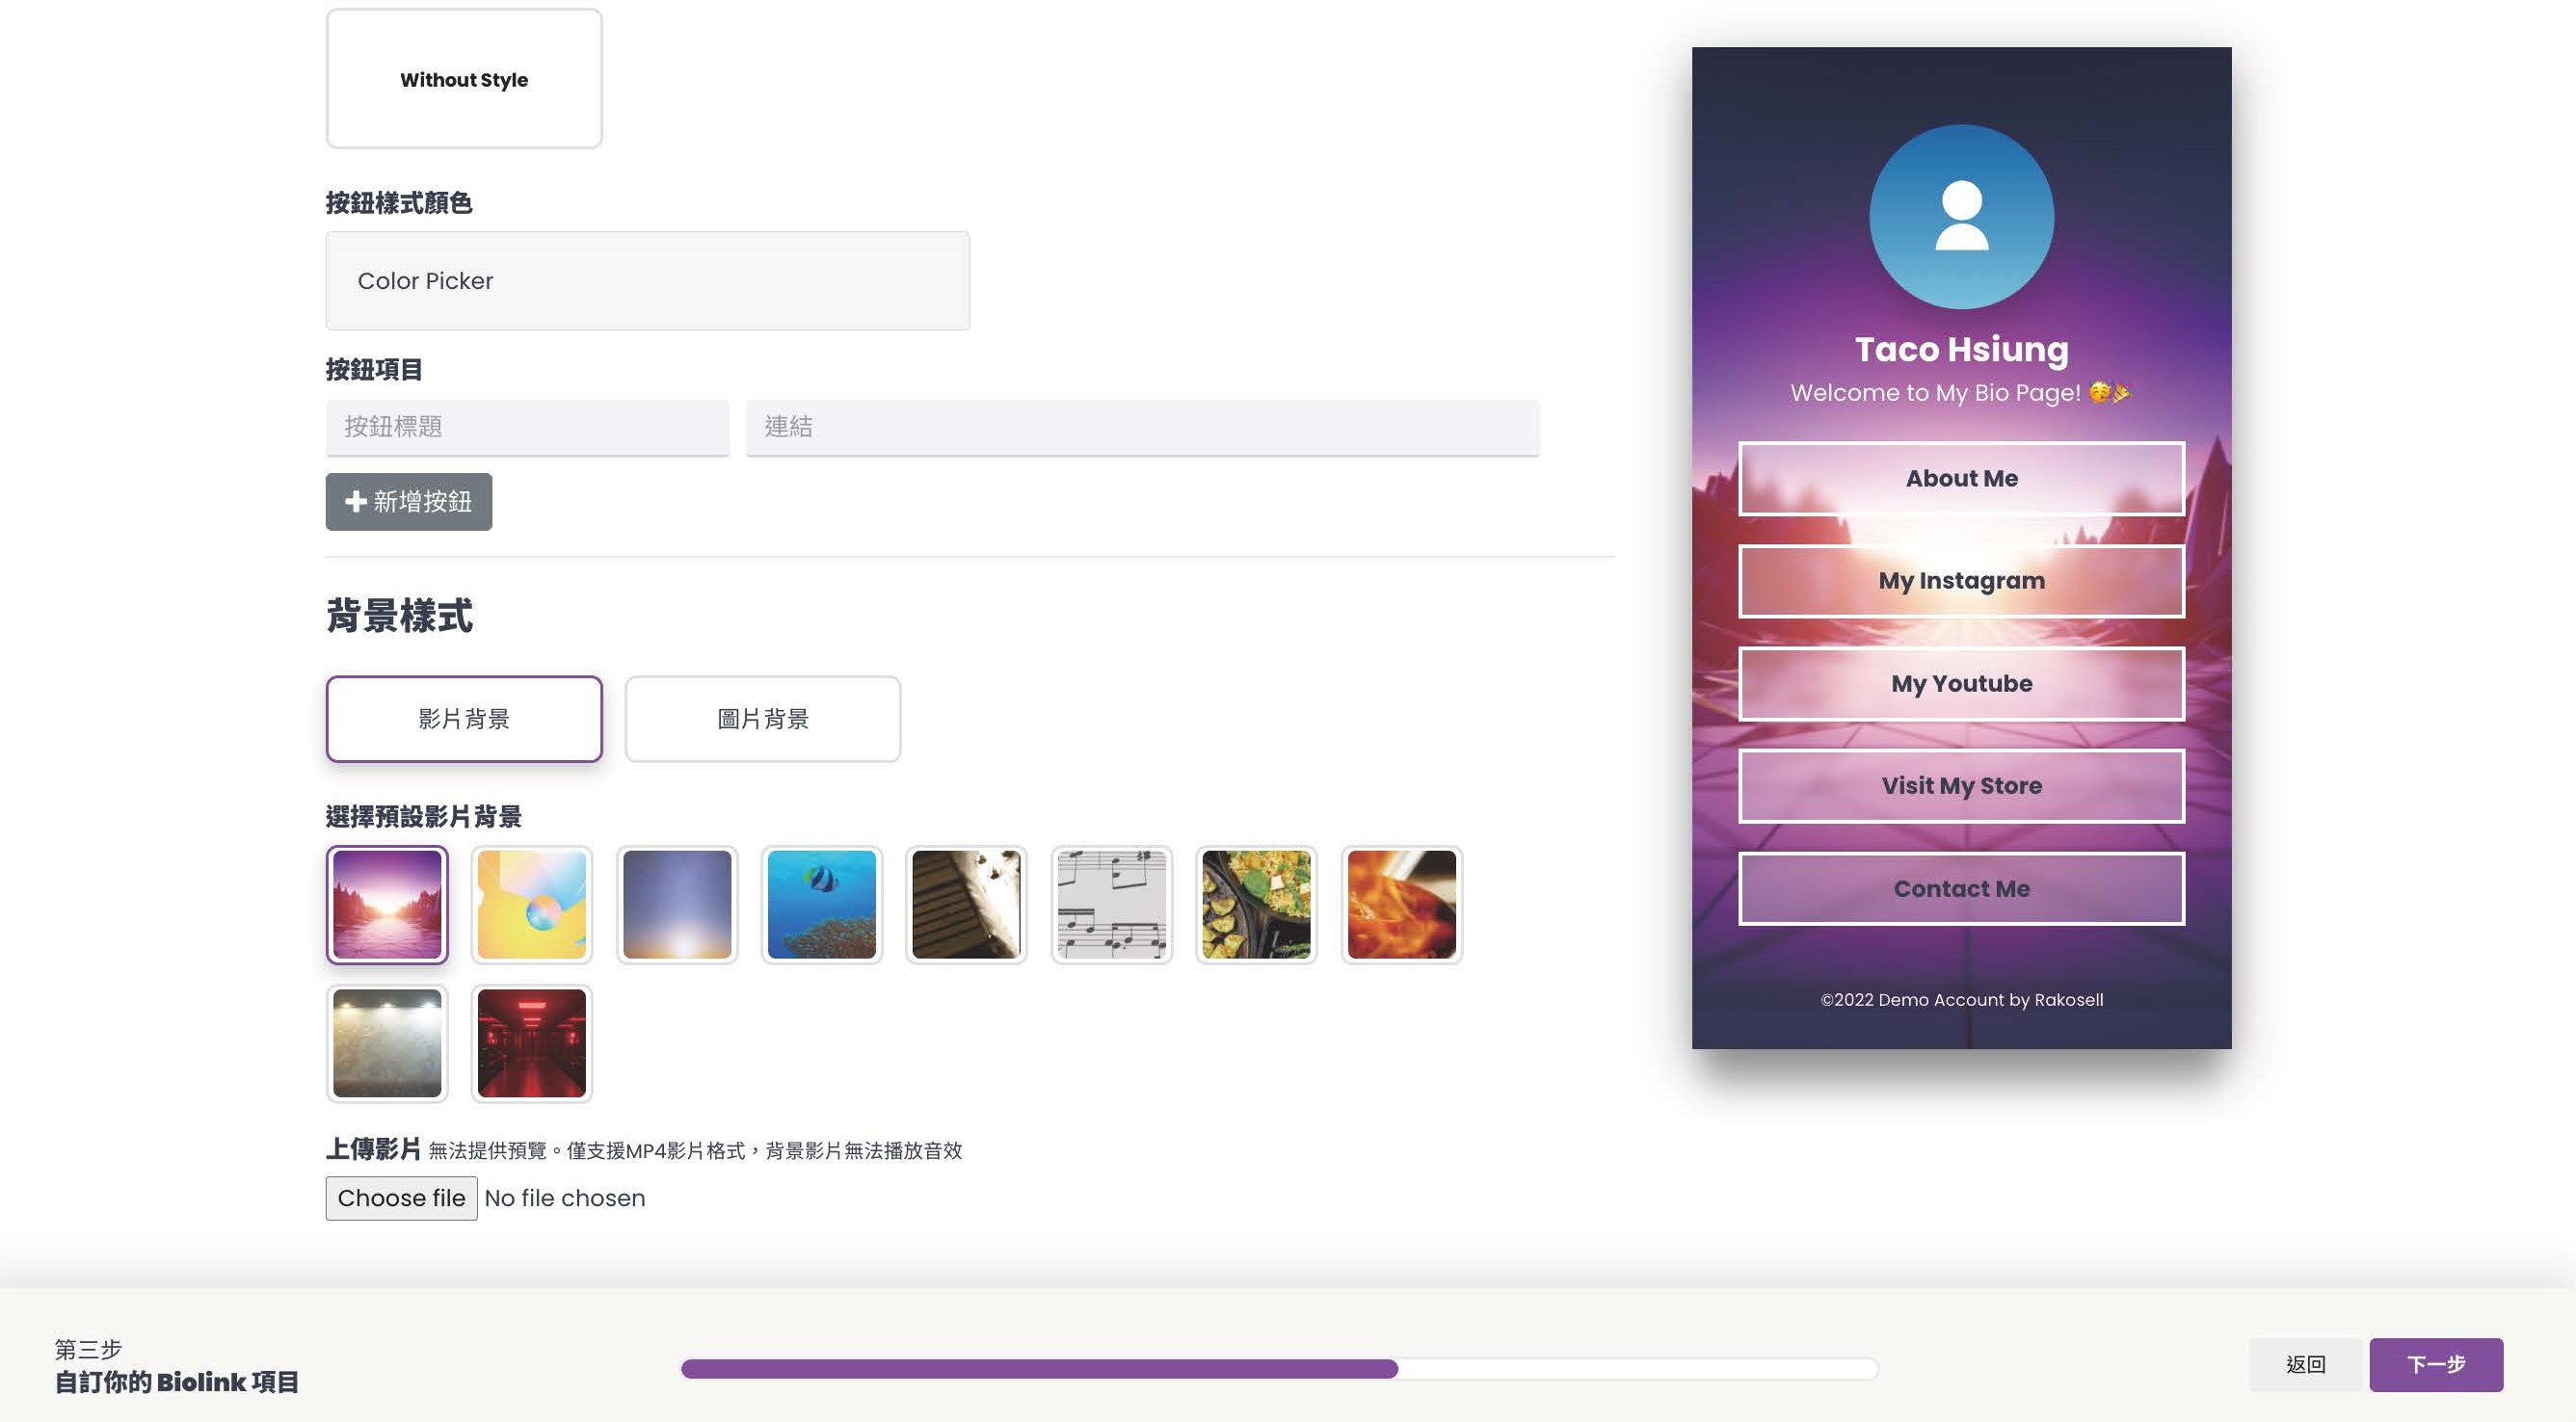Choose the yellow pastel shapes video background
This screenshot has height=1422, width=2576.
coord(532,904)
